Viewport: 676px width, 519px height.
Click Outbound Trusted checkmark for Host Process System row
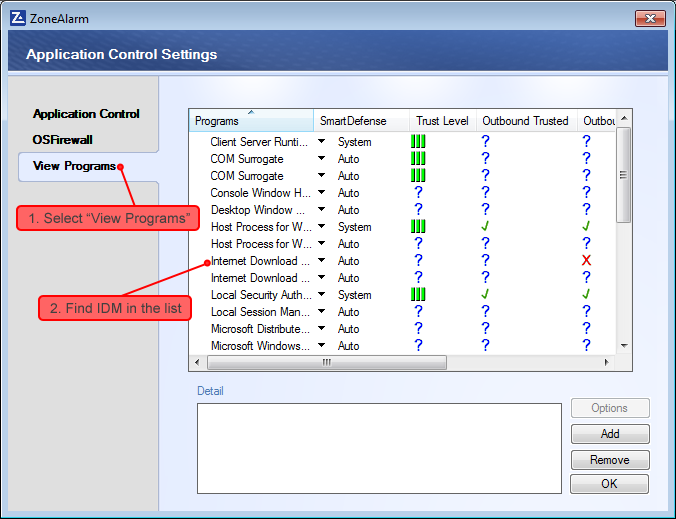(485, 227)
